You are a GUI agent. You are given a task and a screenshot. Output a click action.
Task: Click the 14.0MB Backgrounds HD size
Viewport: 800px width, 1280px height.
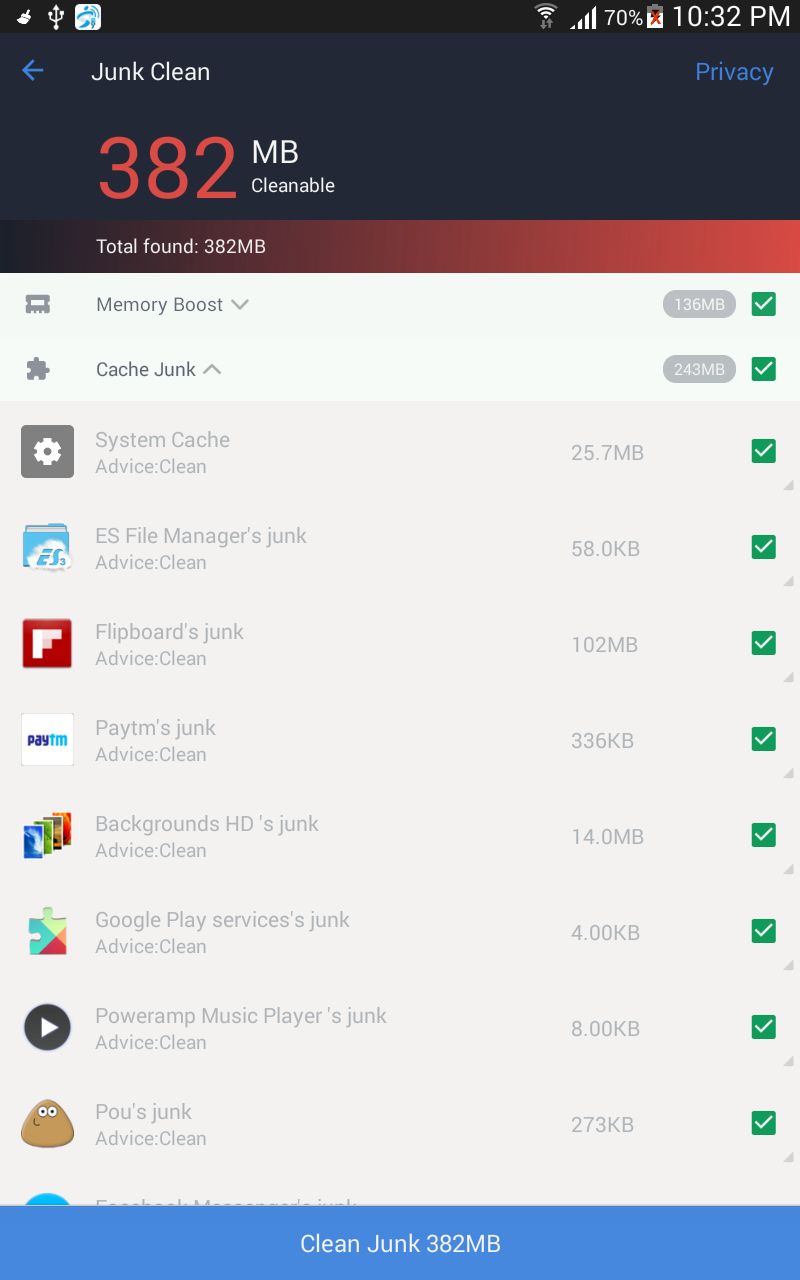607,837
